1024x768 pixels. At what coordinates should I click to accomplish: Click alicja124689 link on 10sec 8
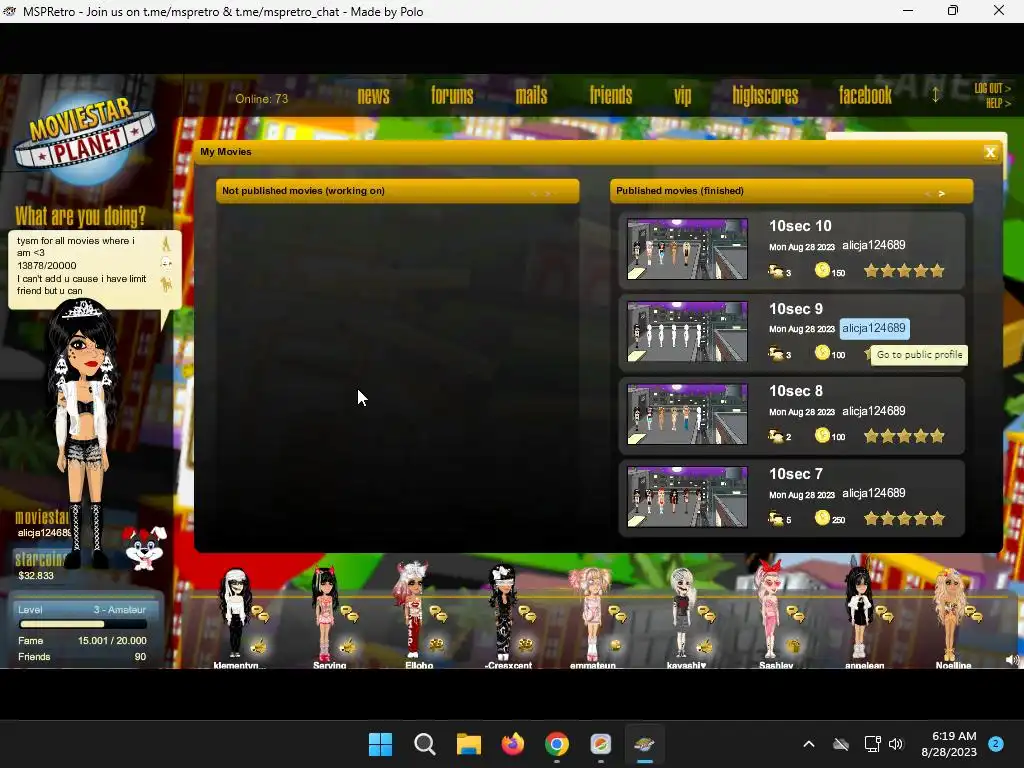point(874,411)
